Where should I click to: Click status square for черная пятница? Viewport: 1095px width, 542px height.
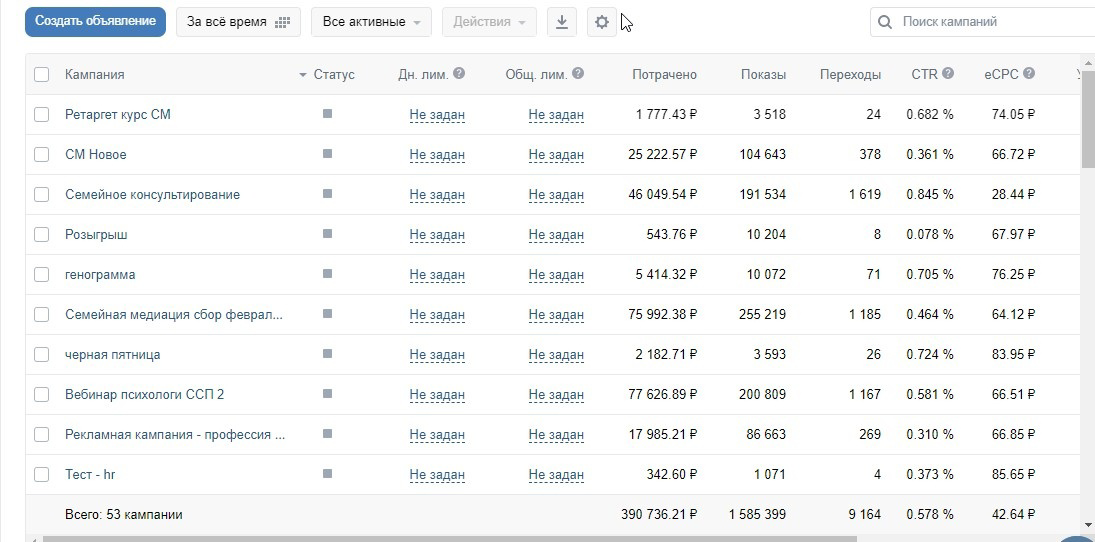pos(328,354)
